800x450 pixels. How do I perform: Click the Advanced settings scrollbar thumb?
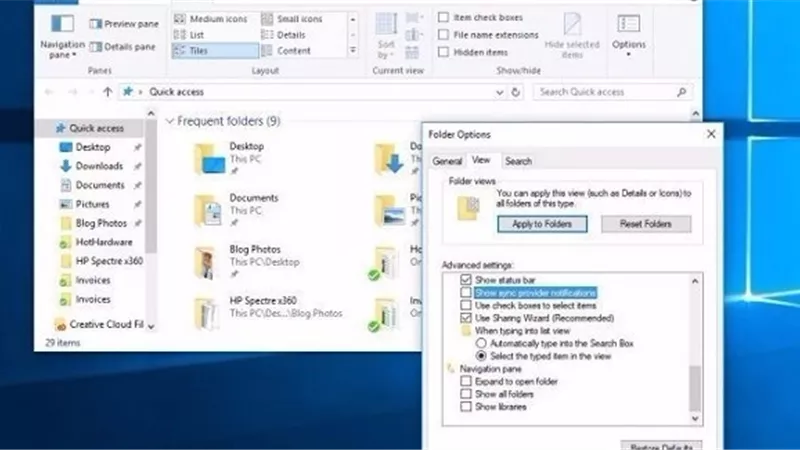coord(695,389)
